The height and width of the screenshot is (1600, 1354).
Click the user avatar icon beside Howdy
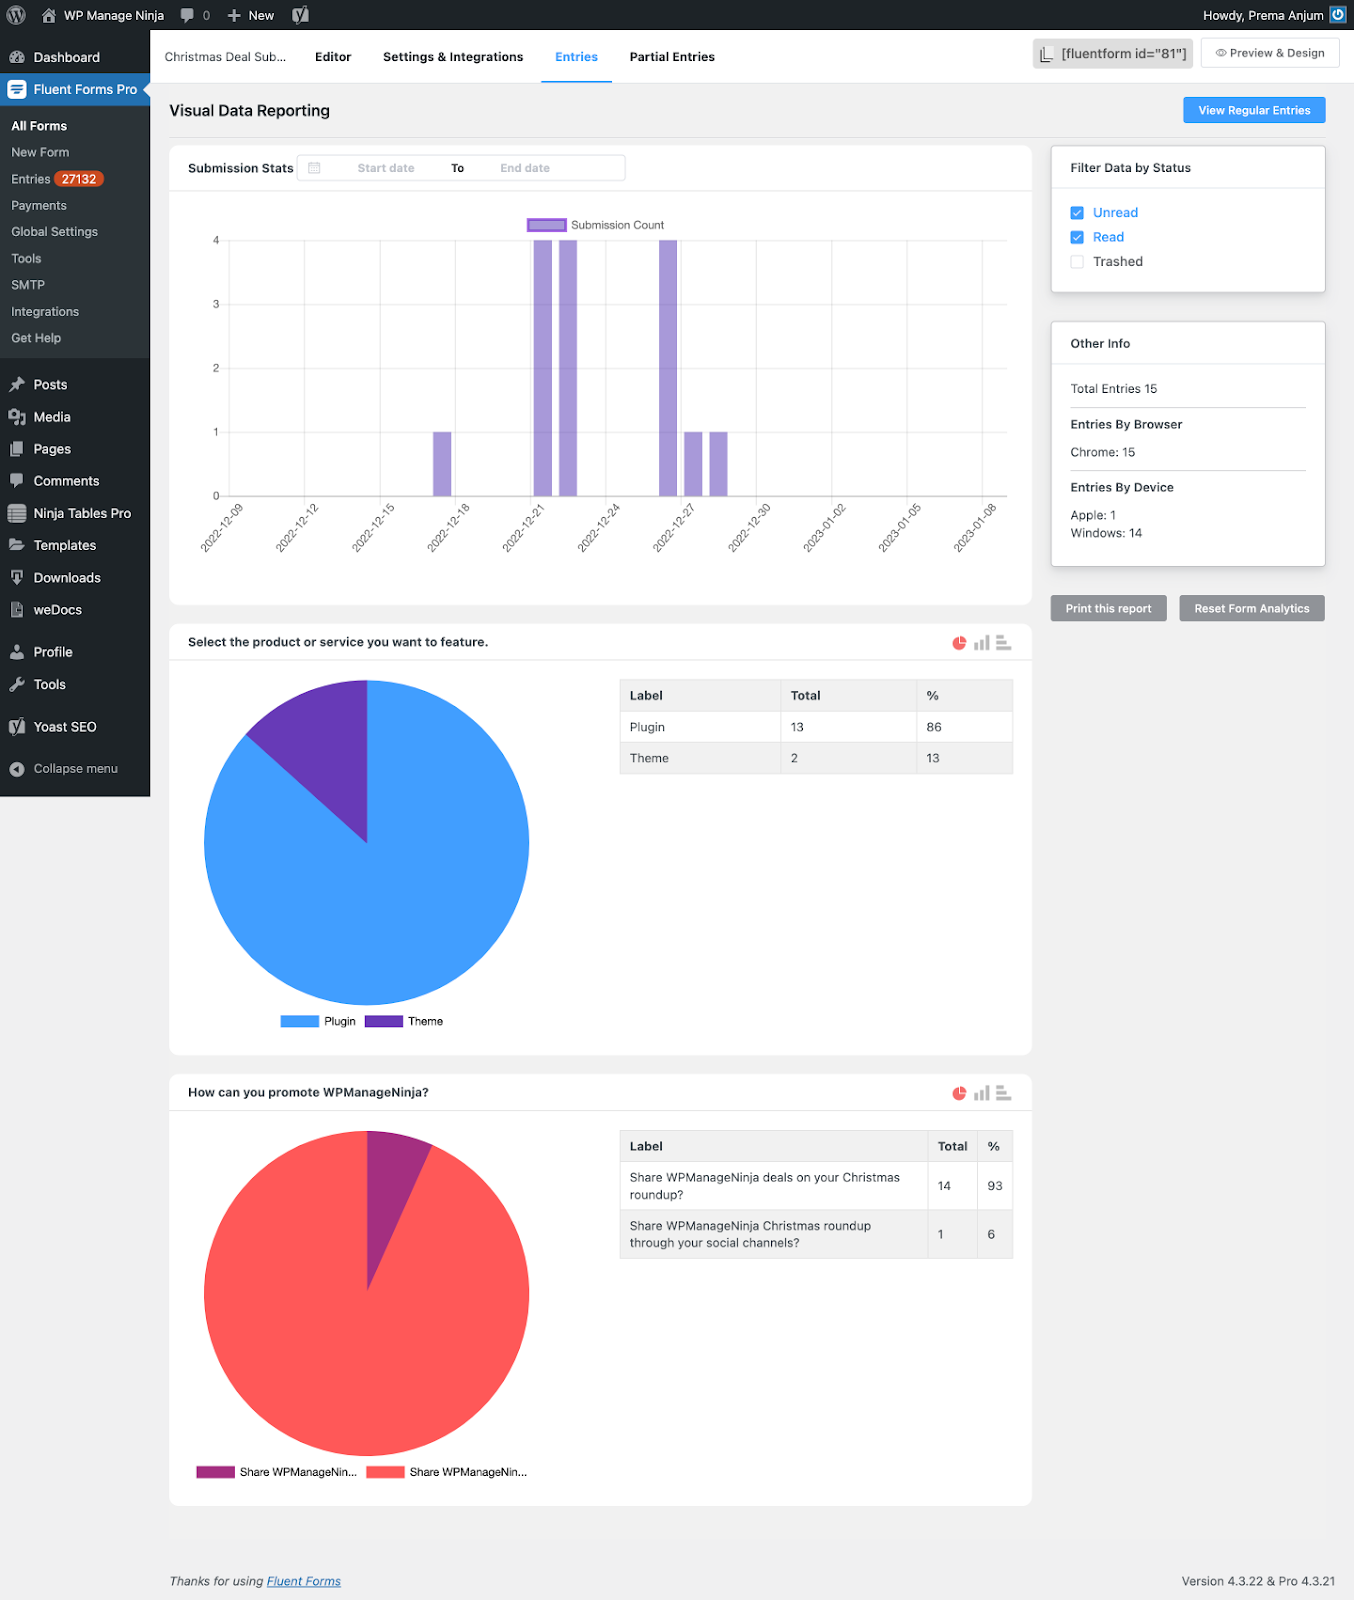[1337, 15]
